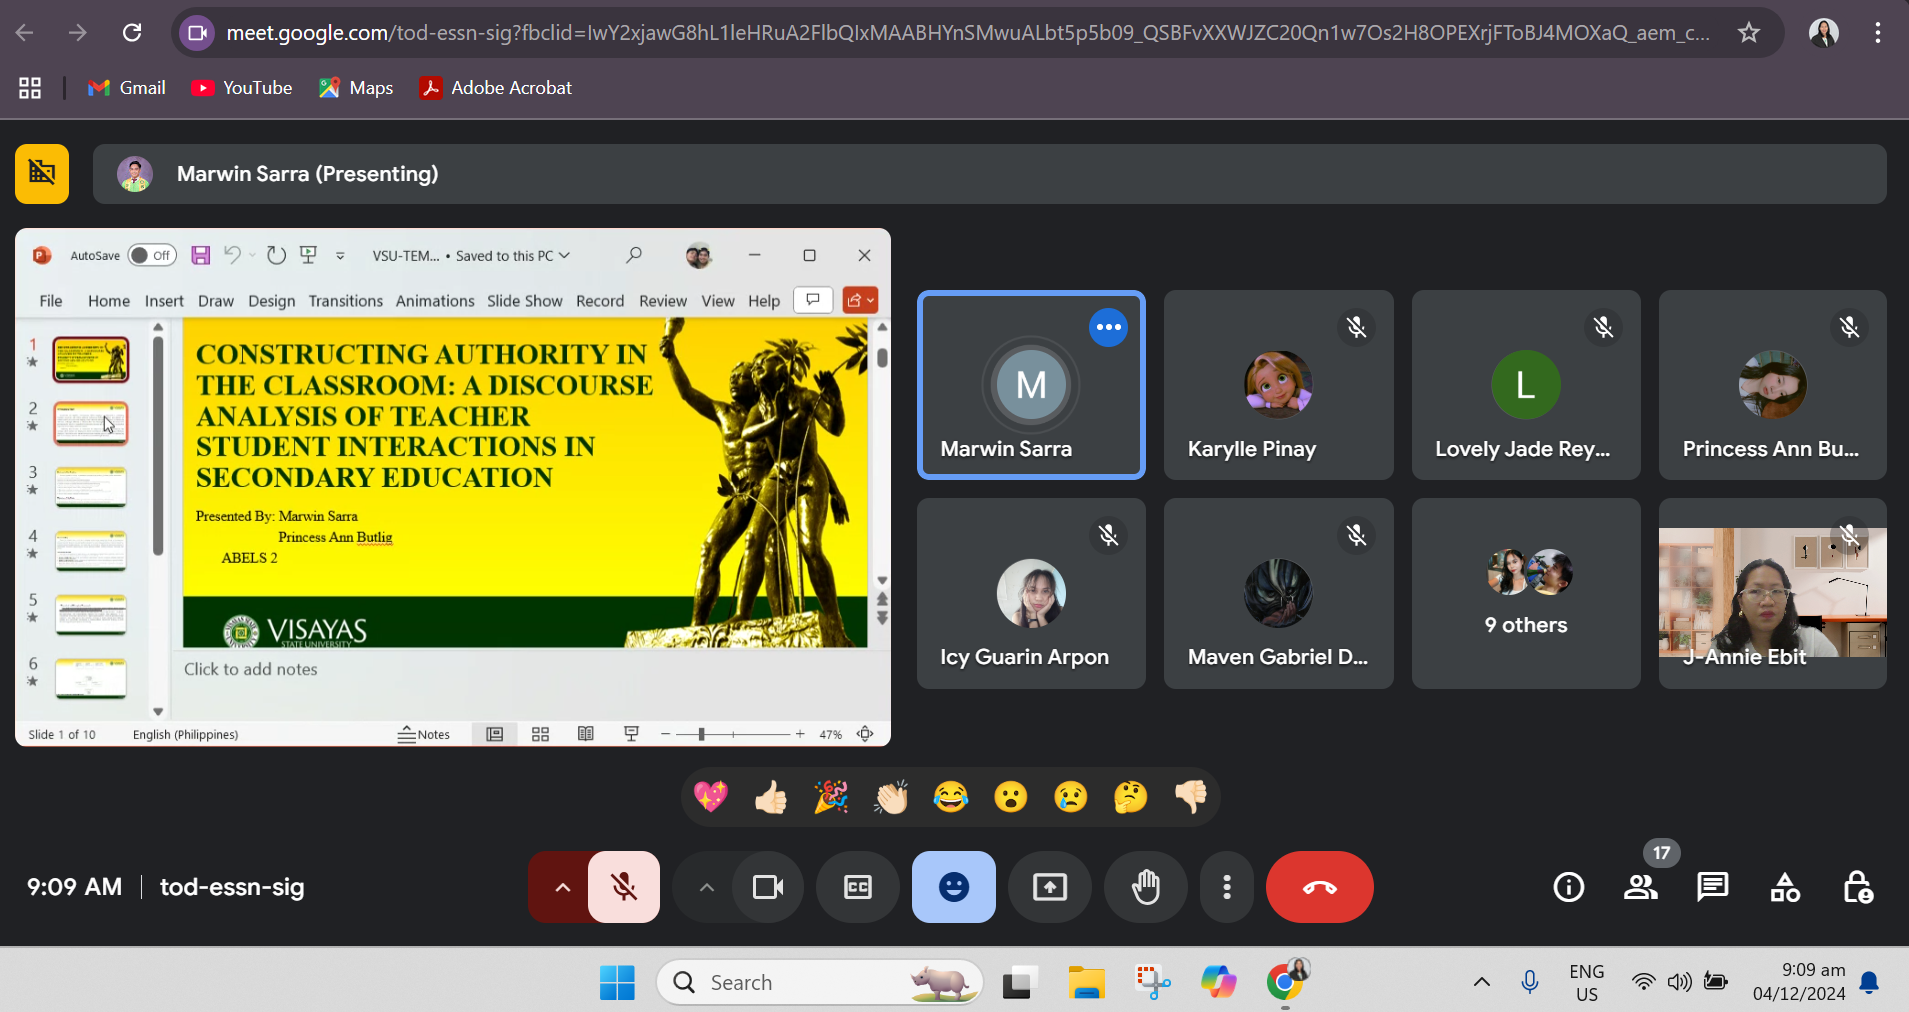
Task: Open the chat with everyone panel
Action: pos(1712,887)
